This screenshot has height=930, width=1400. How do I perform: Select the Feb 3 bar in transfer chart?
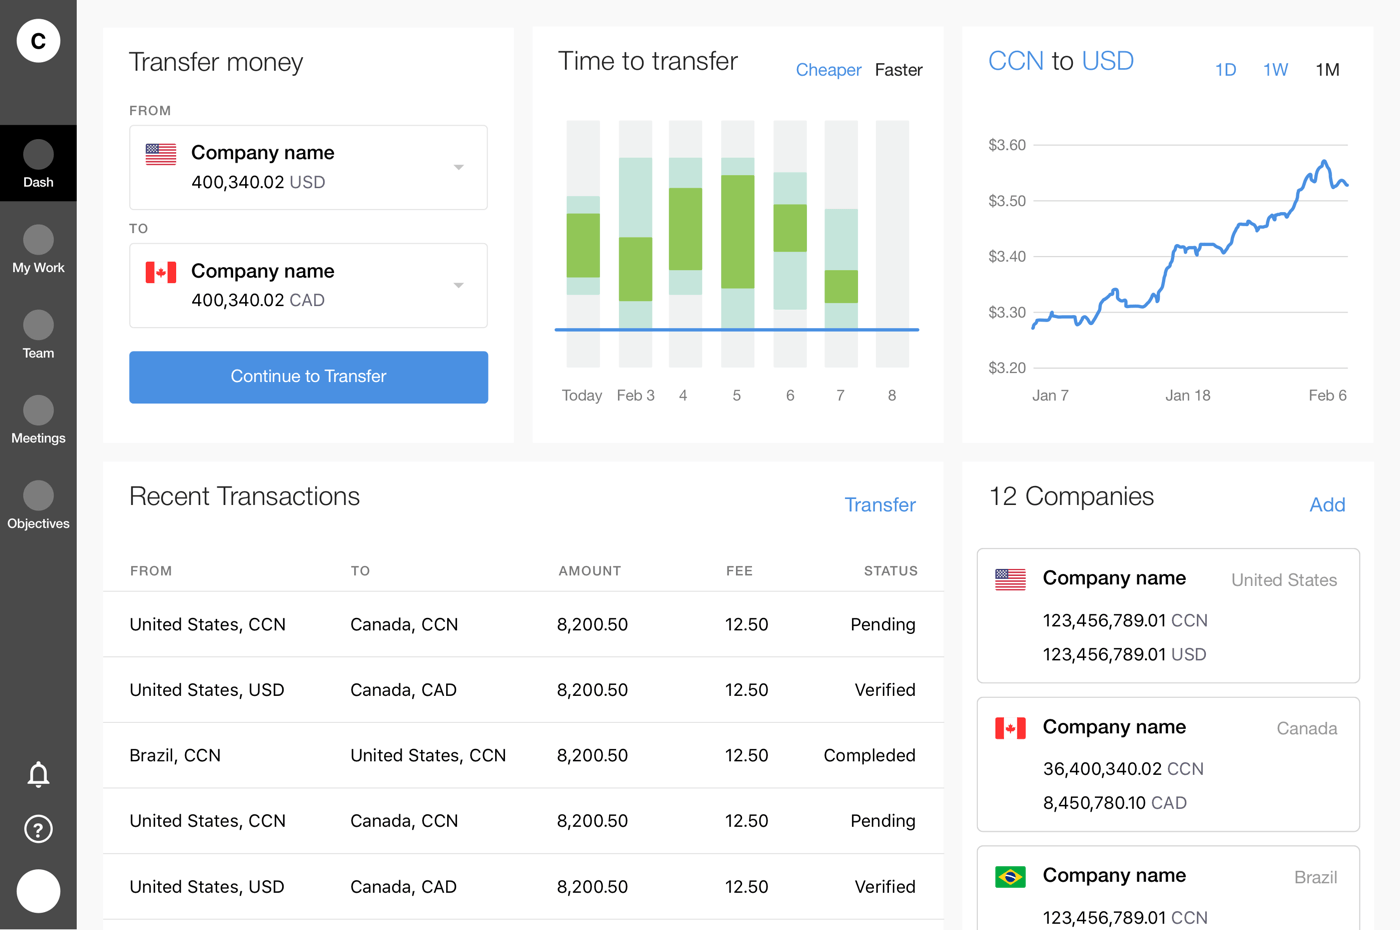click(x=635, y=244)
